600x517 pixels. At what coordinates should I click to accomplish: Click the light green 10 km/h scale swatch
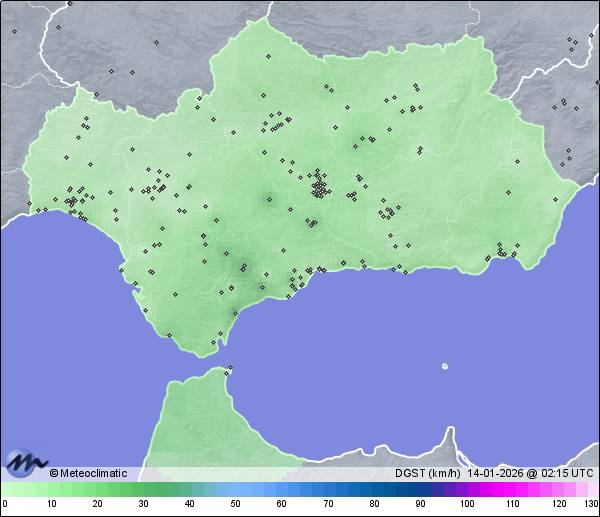click(x=50, y=490)
